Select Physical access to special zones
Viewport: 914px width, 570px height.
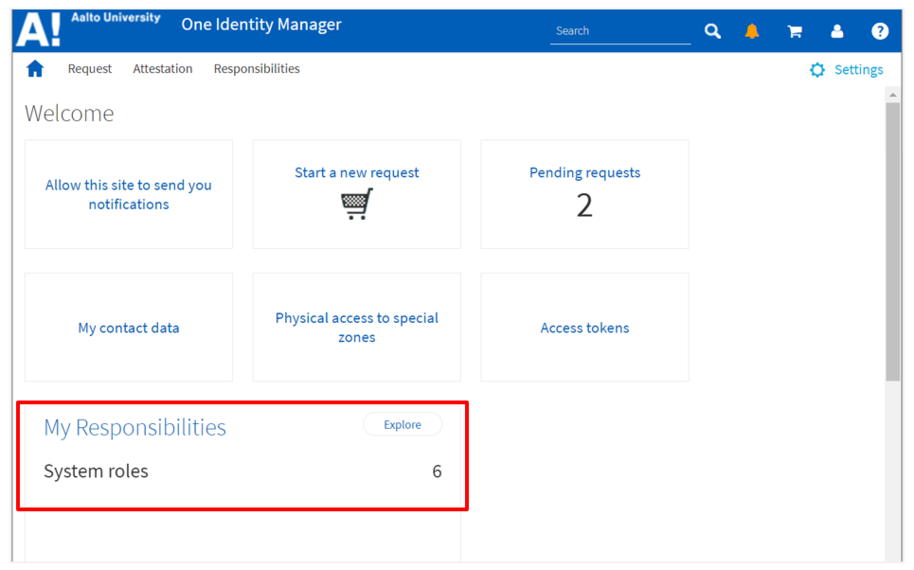pos(357,327)
